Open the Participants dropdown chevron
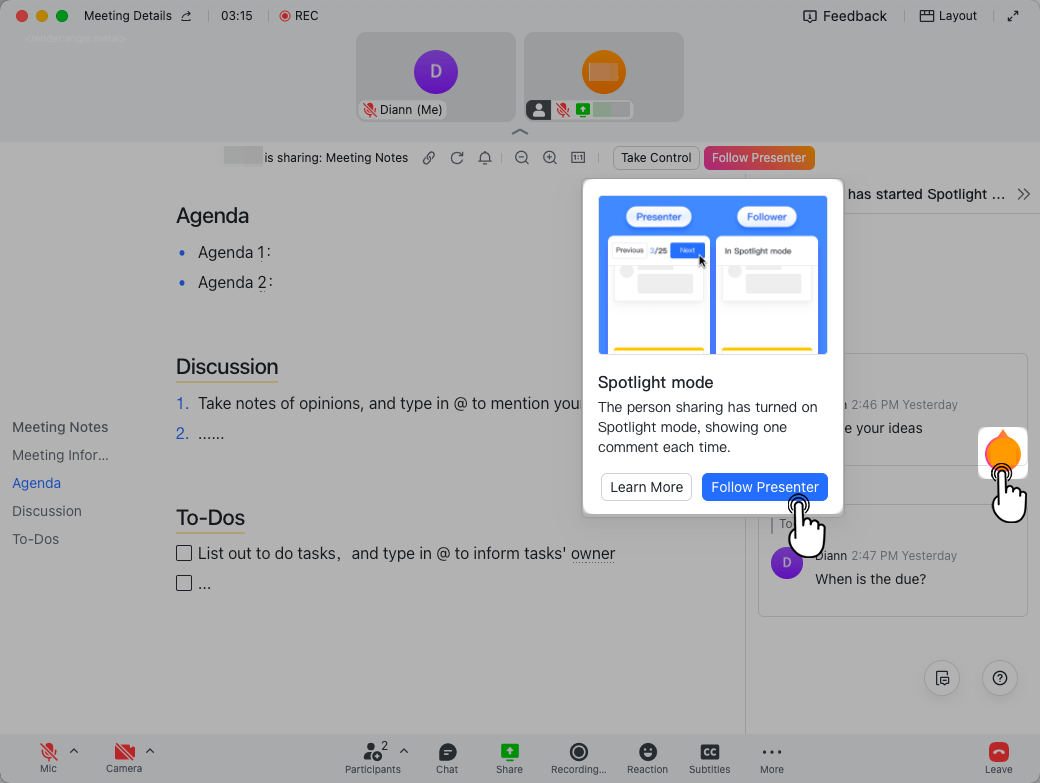Viewport: 1040px width, 783px height. [404, 750]
